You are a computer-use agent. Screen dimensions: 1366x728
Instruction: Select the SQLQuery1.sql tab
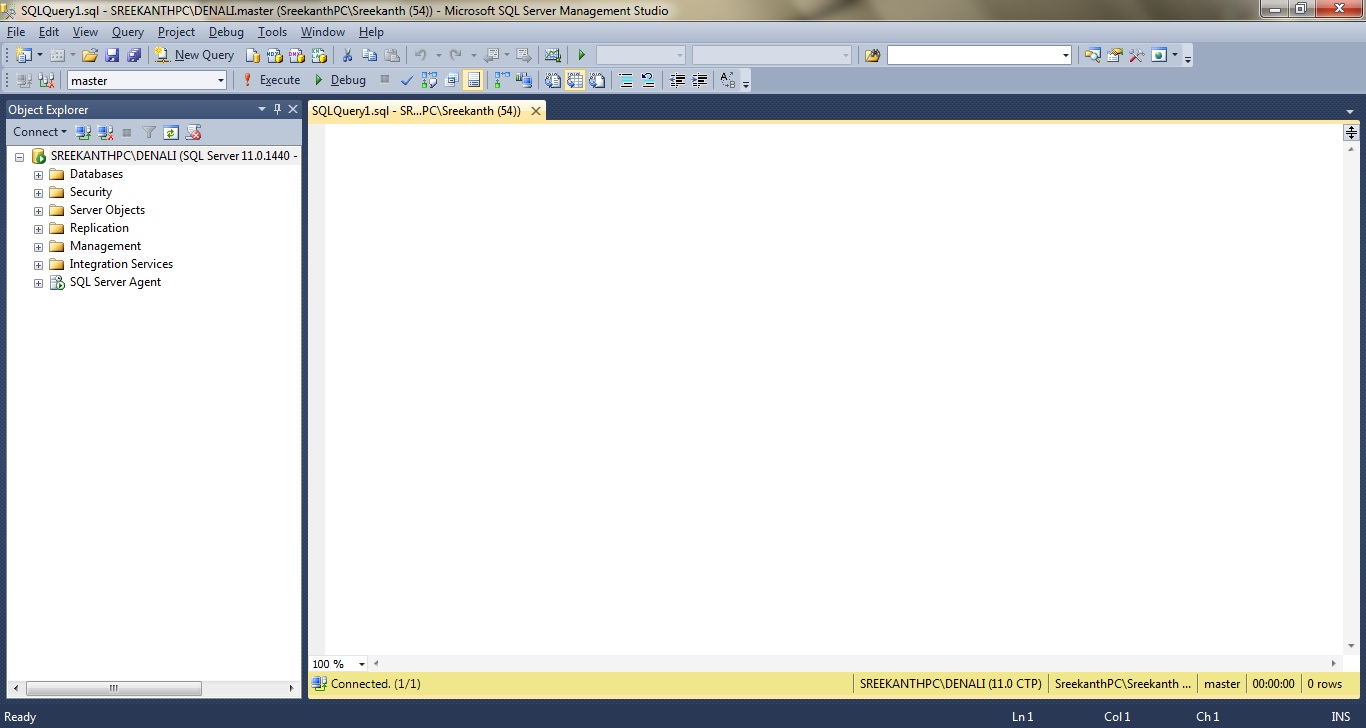pos(416,111)
